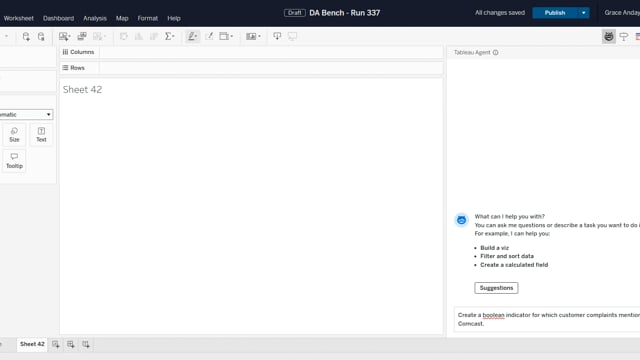Click the Create a calculated field bullet text
The height and width of the screenshot is (360, 640).
[x=514, y=264]
